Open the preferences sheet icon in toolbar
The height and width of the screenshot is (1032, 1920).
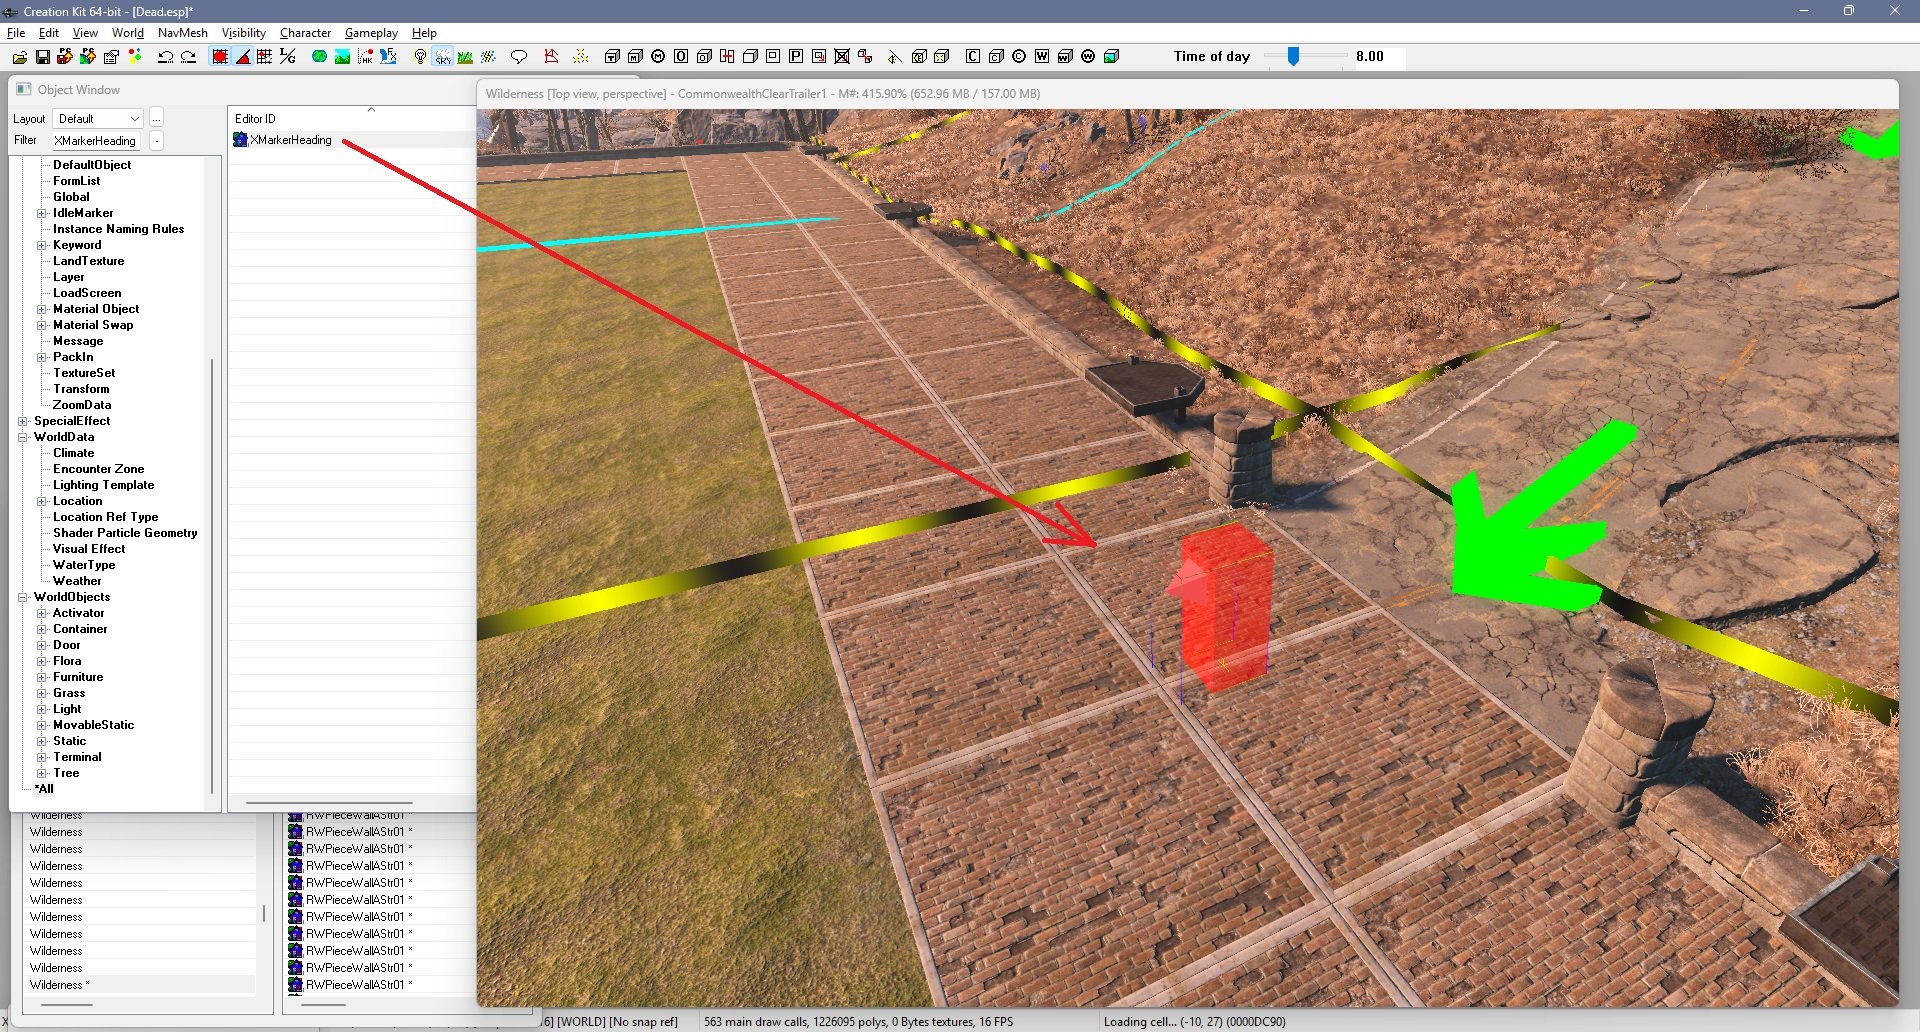click(111, 57)
